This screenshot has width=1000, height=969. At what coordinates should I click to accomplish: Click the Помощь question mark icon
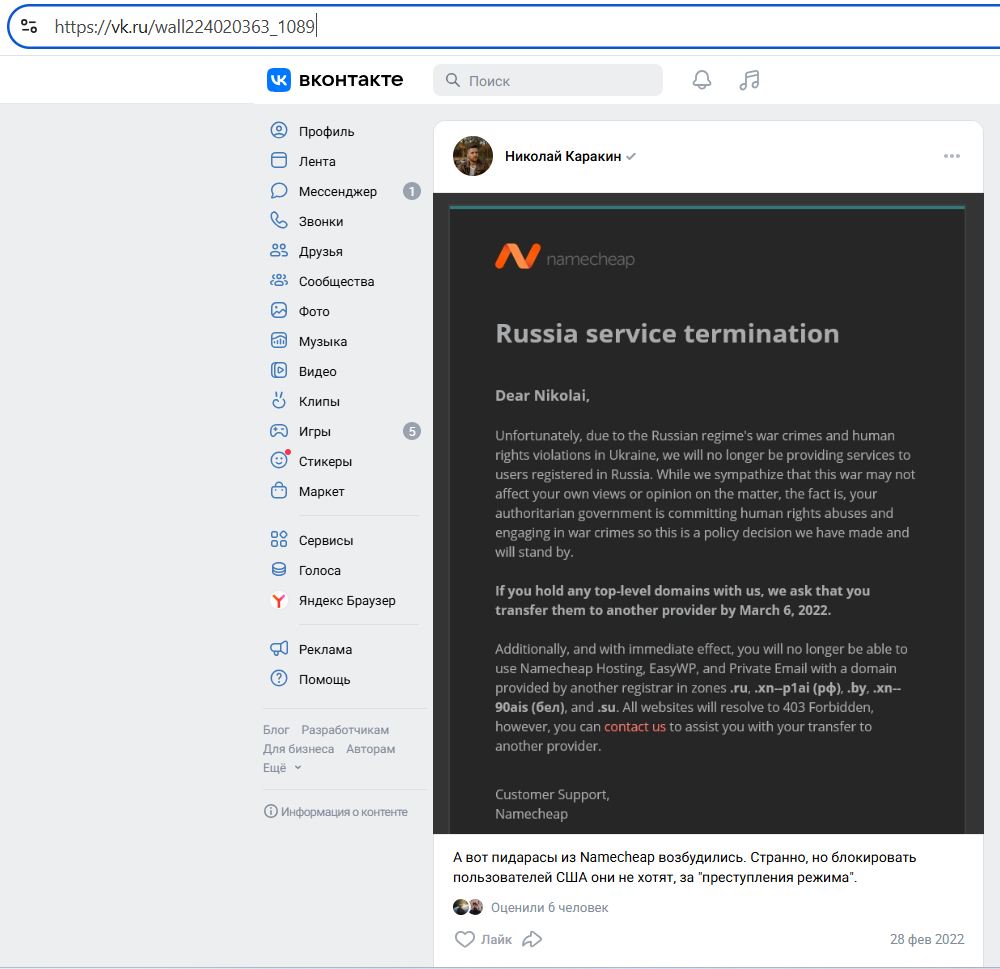[x=279, y=678]
